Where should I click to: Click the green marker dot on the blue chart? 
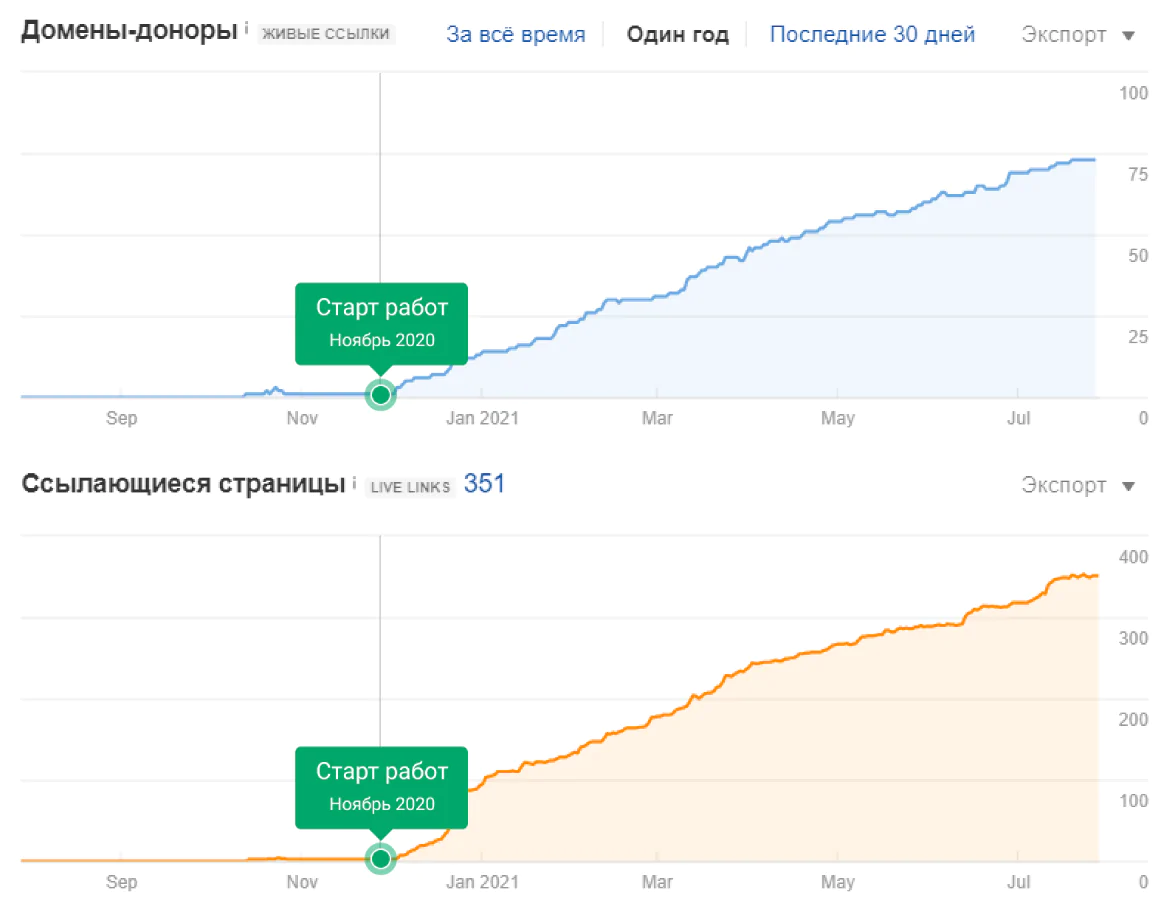point(380,395)
